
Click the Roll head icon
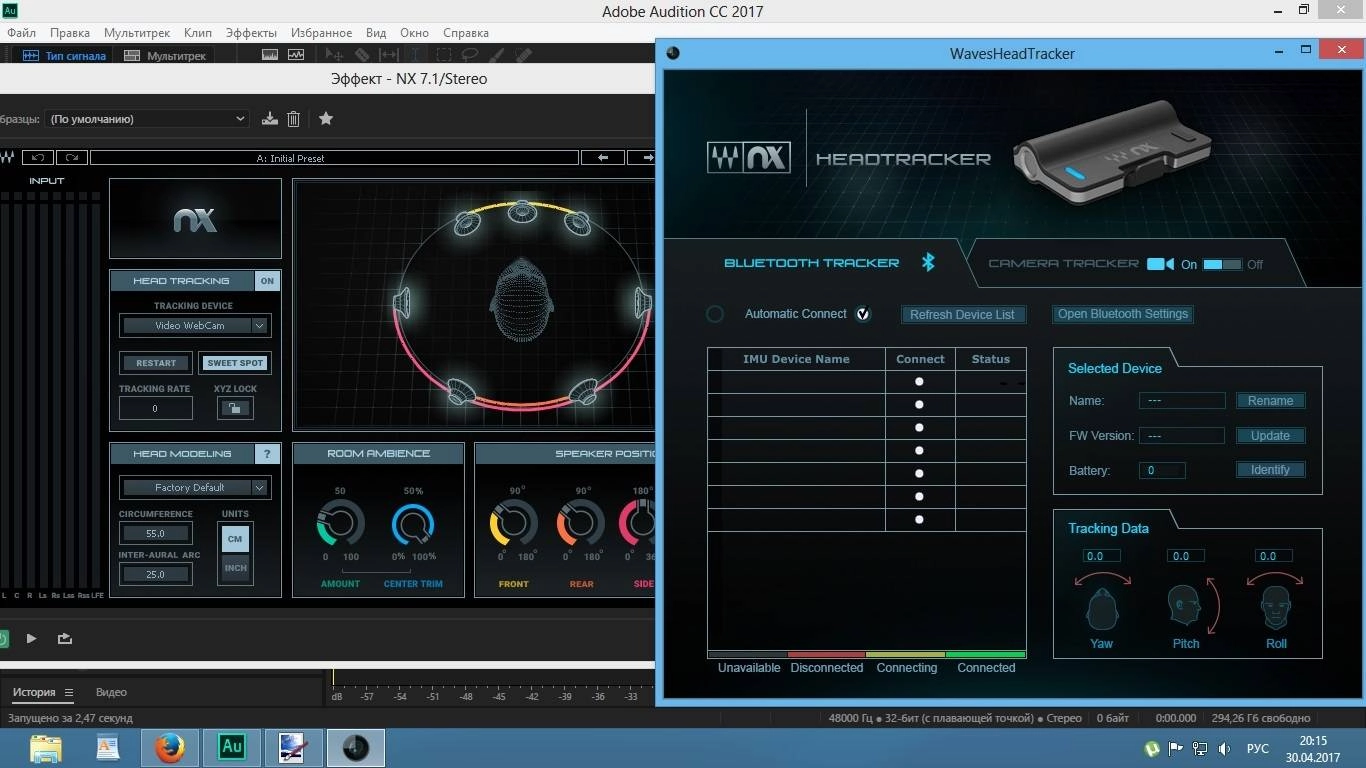[1275, 607]
